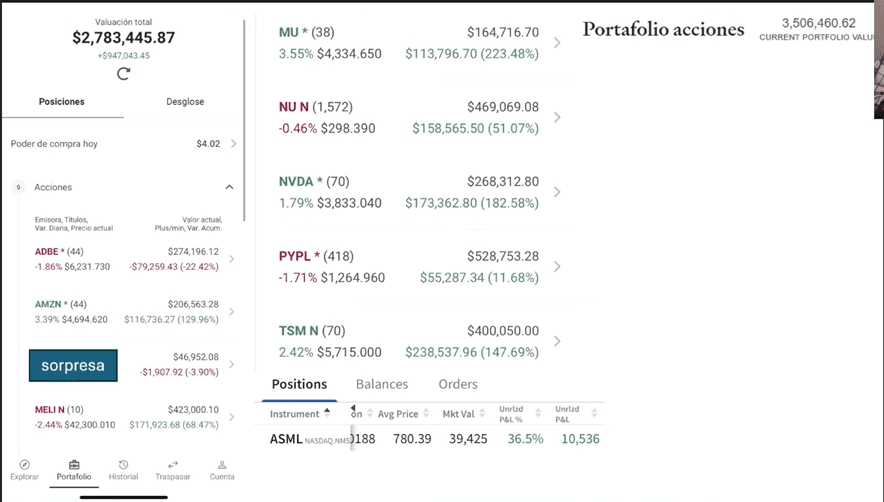Open the Explorar compass icon

click(x=25, y=465)
